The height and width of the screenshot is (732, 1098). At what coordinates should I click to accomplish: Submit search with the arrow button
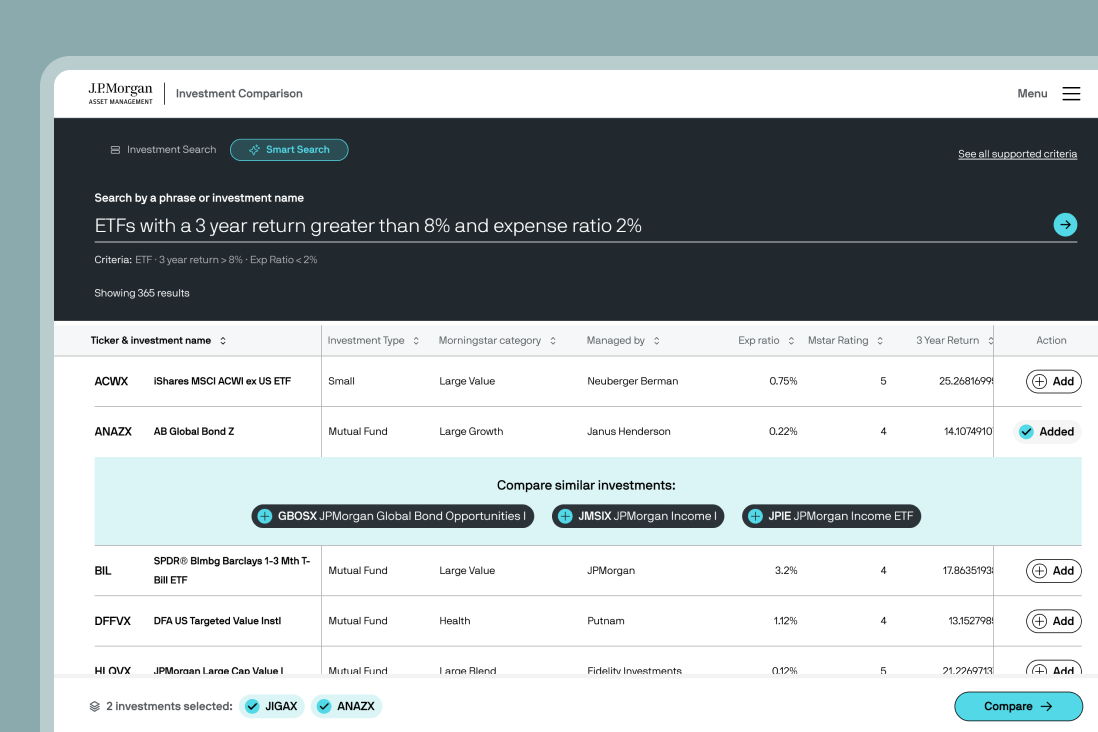(x=1065, y=225)
